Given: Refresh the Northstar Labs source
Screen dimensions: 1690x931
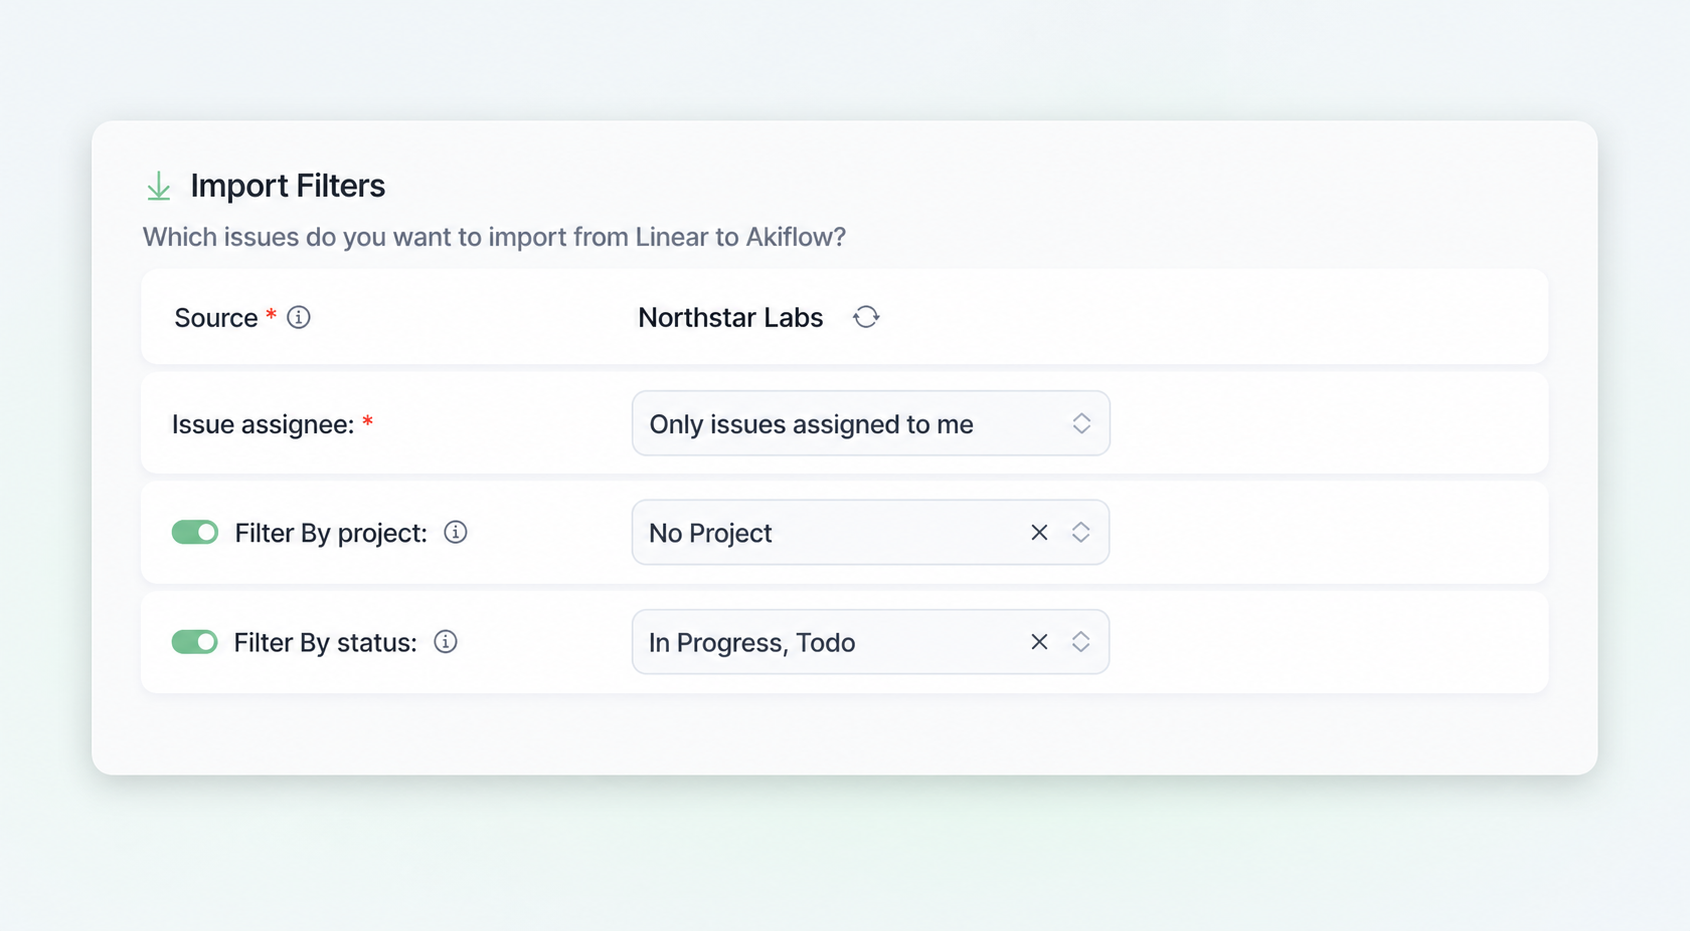Looking at the screenshot, I should (866, 317).
